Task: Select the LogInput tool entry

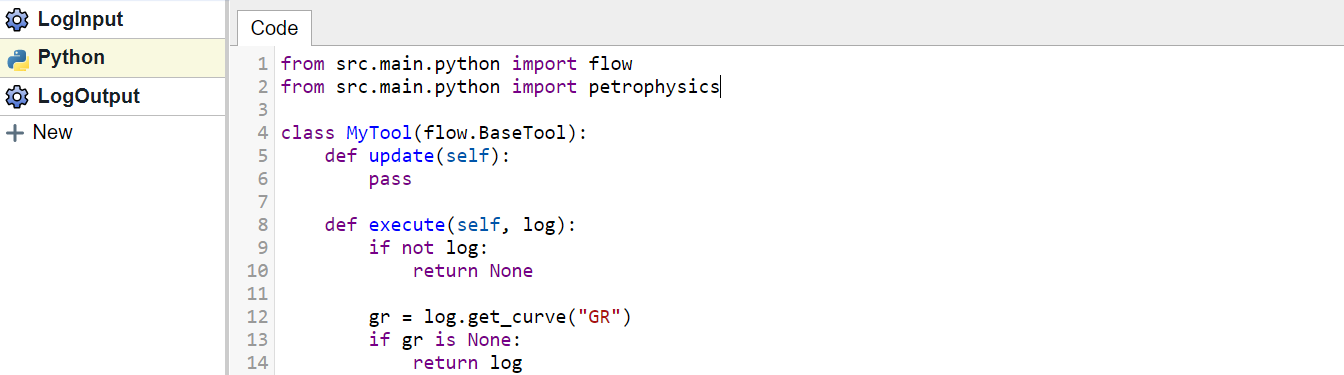Action: tap(113, 19)
